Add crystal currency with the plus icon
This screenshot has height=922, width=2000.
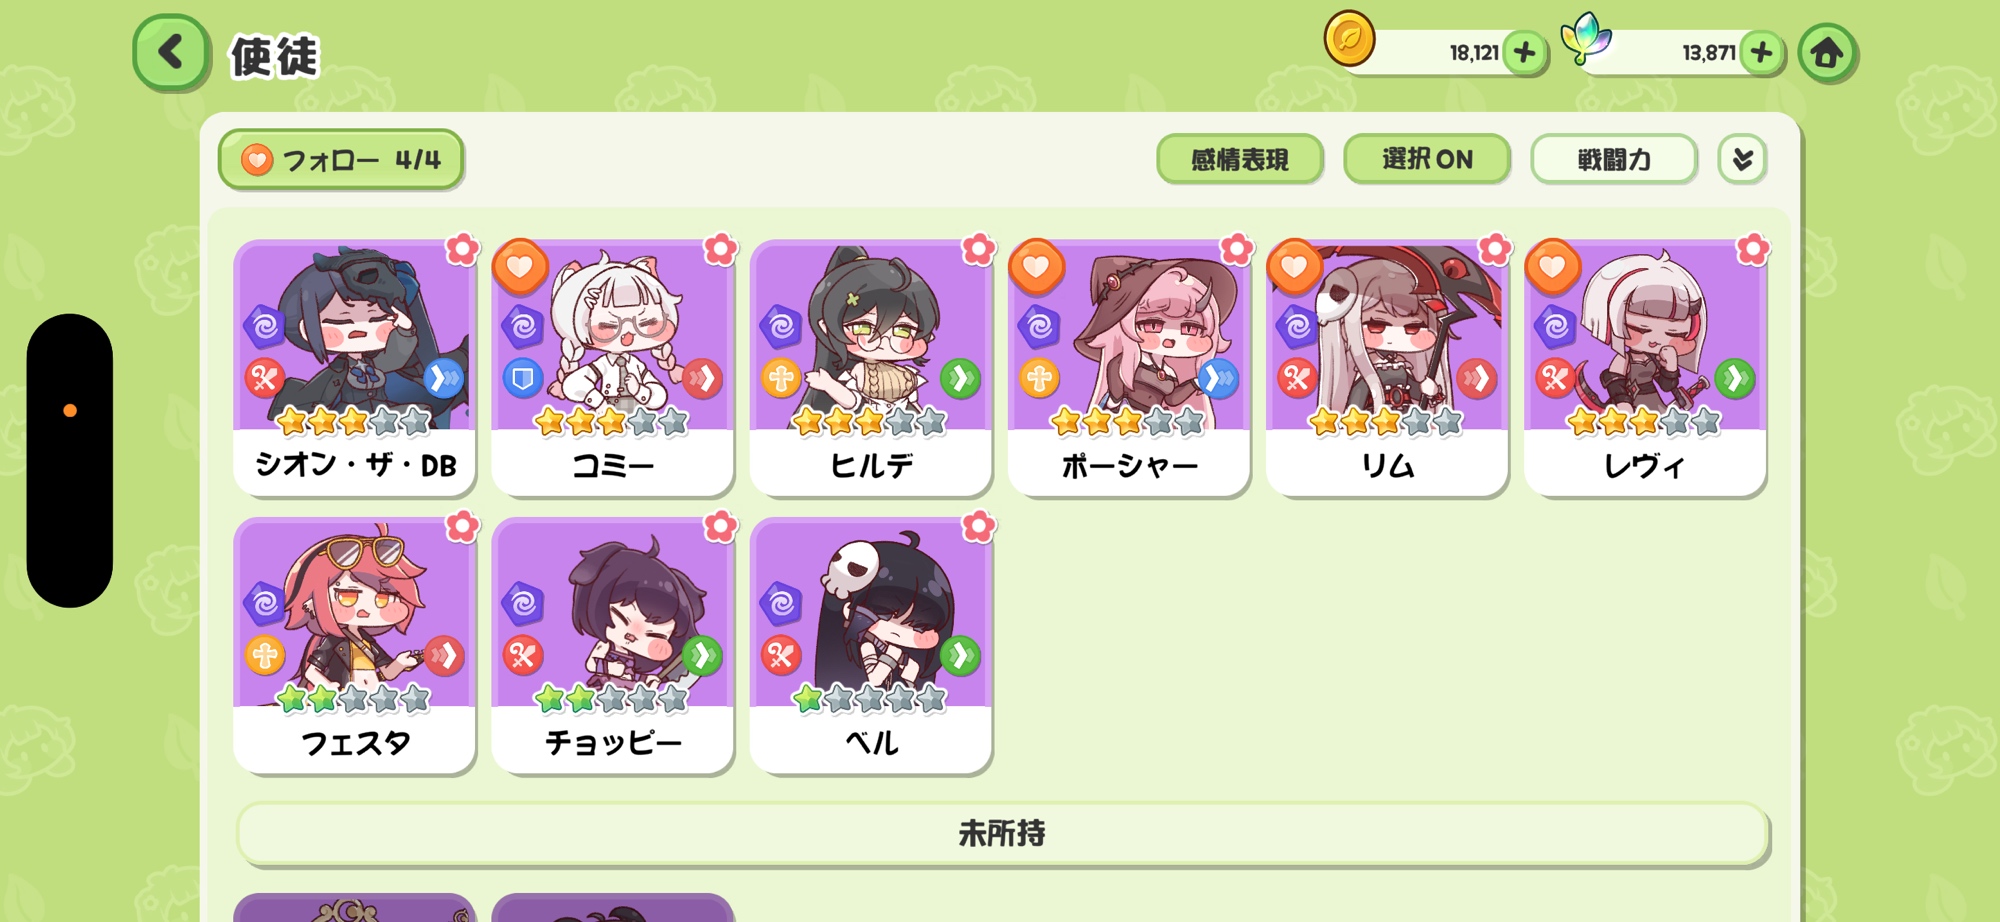click(1762, 52)
